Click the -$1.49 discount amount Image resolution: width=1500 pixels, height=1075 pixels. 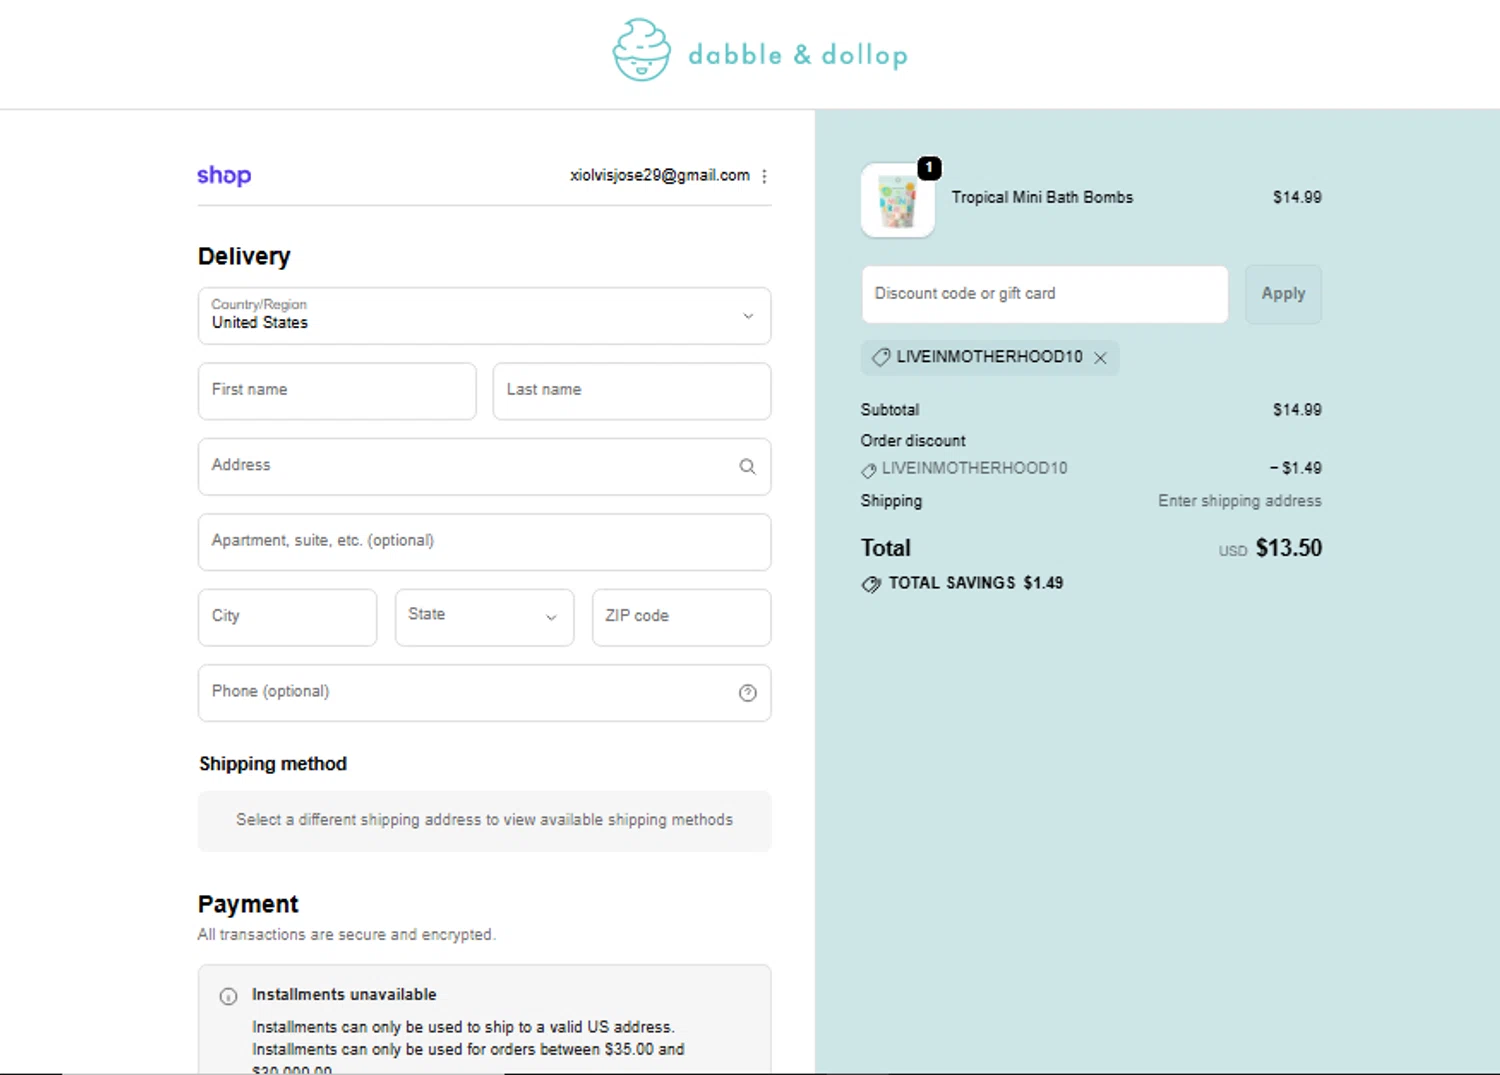(1296, 468)
